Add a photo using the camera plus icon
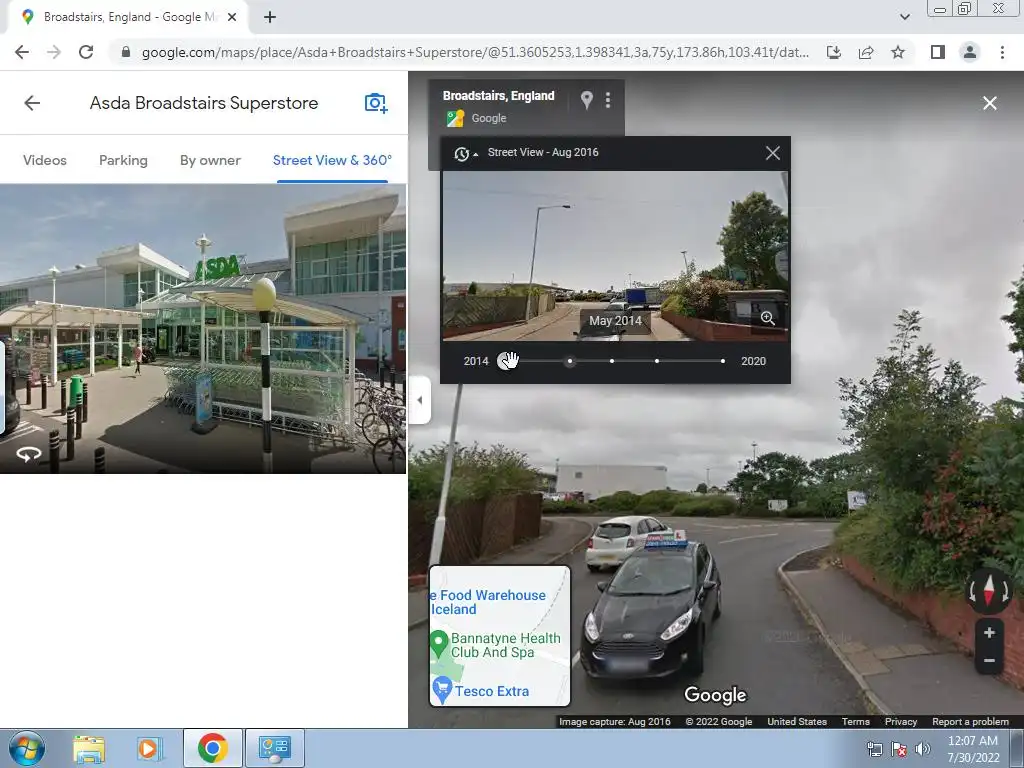Viewport: 1024px width, 768px height. coord(376,103)
